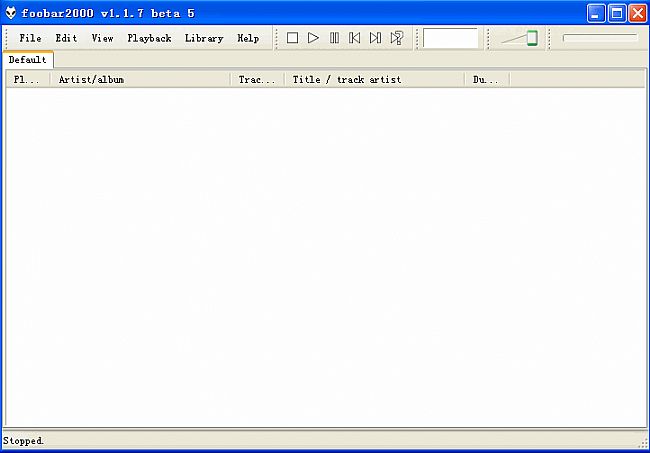Close the foobar2000 window
Screen dimensions: 650x453
(638, 14)
